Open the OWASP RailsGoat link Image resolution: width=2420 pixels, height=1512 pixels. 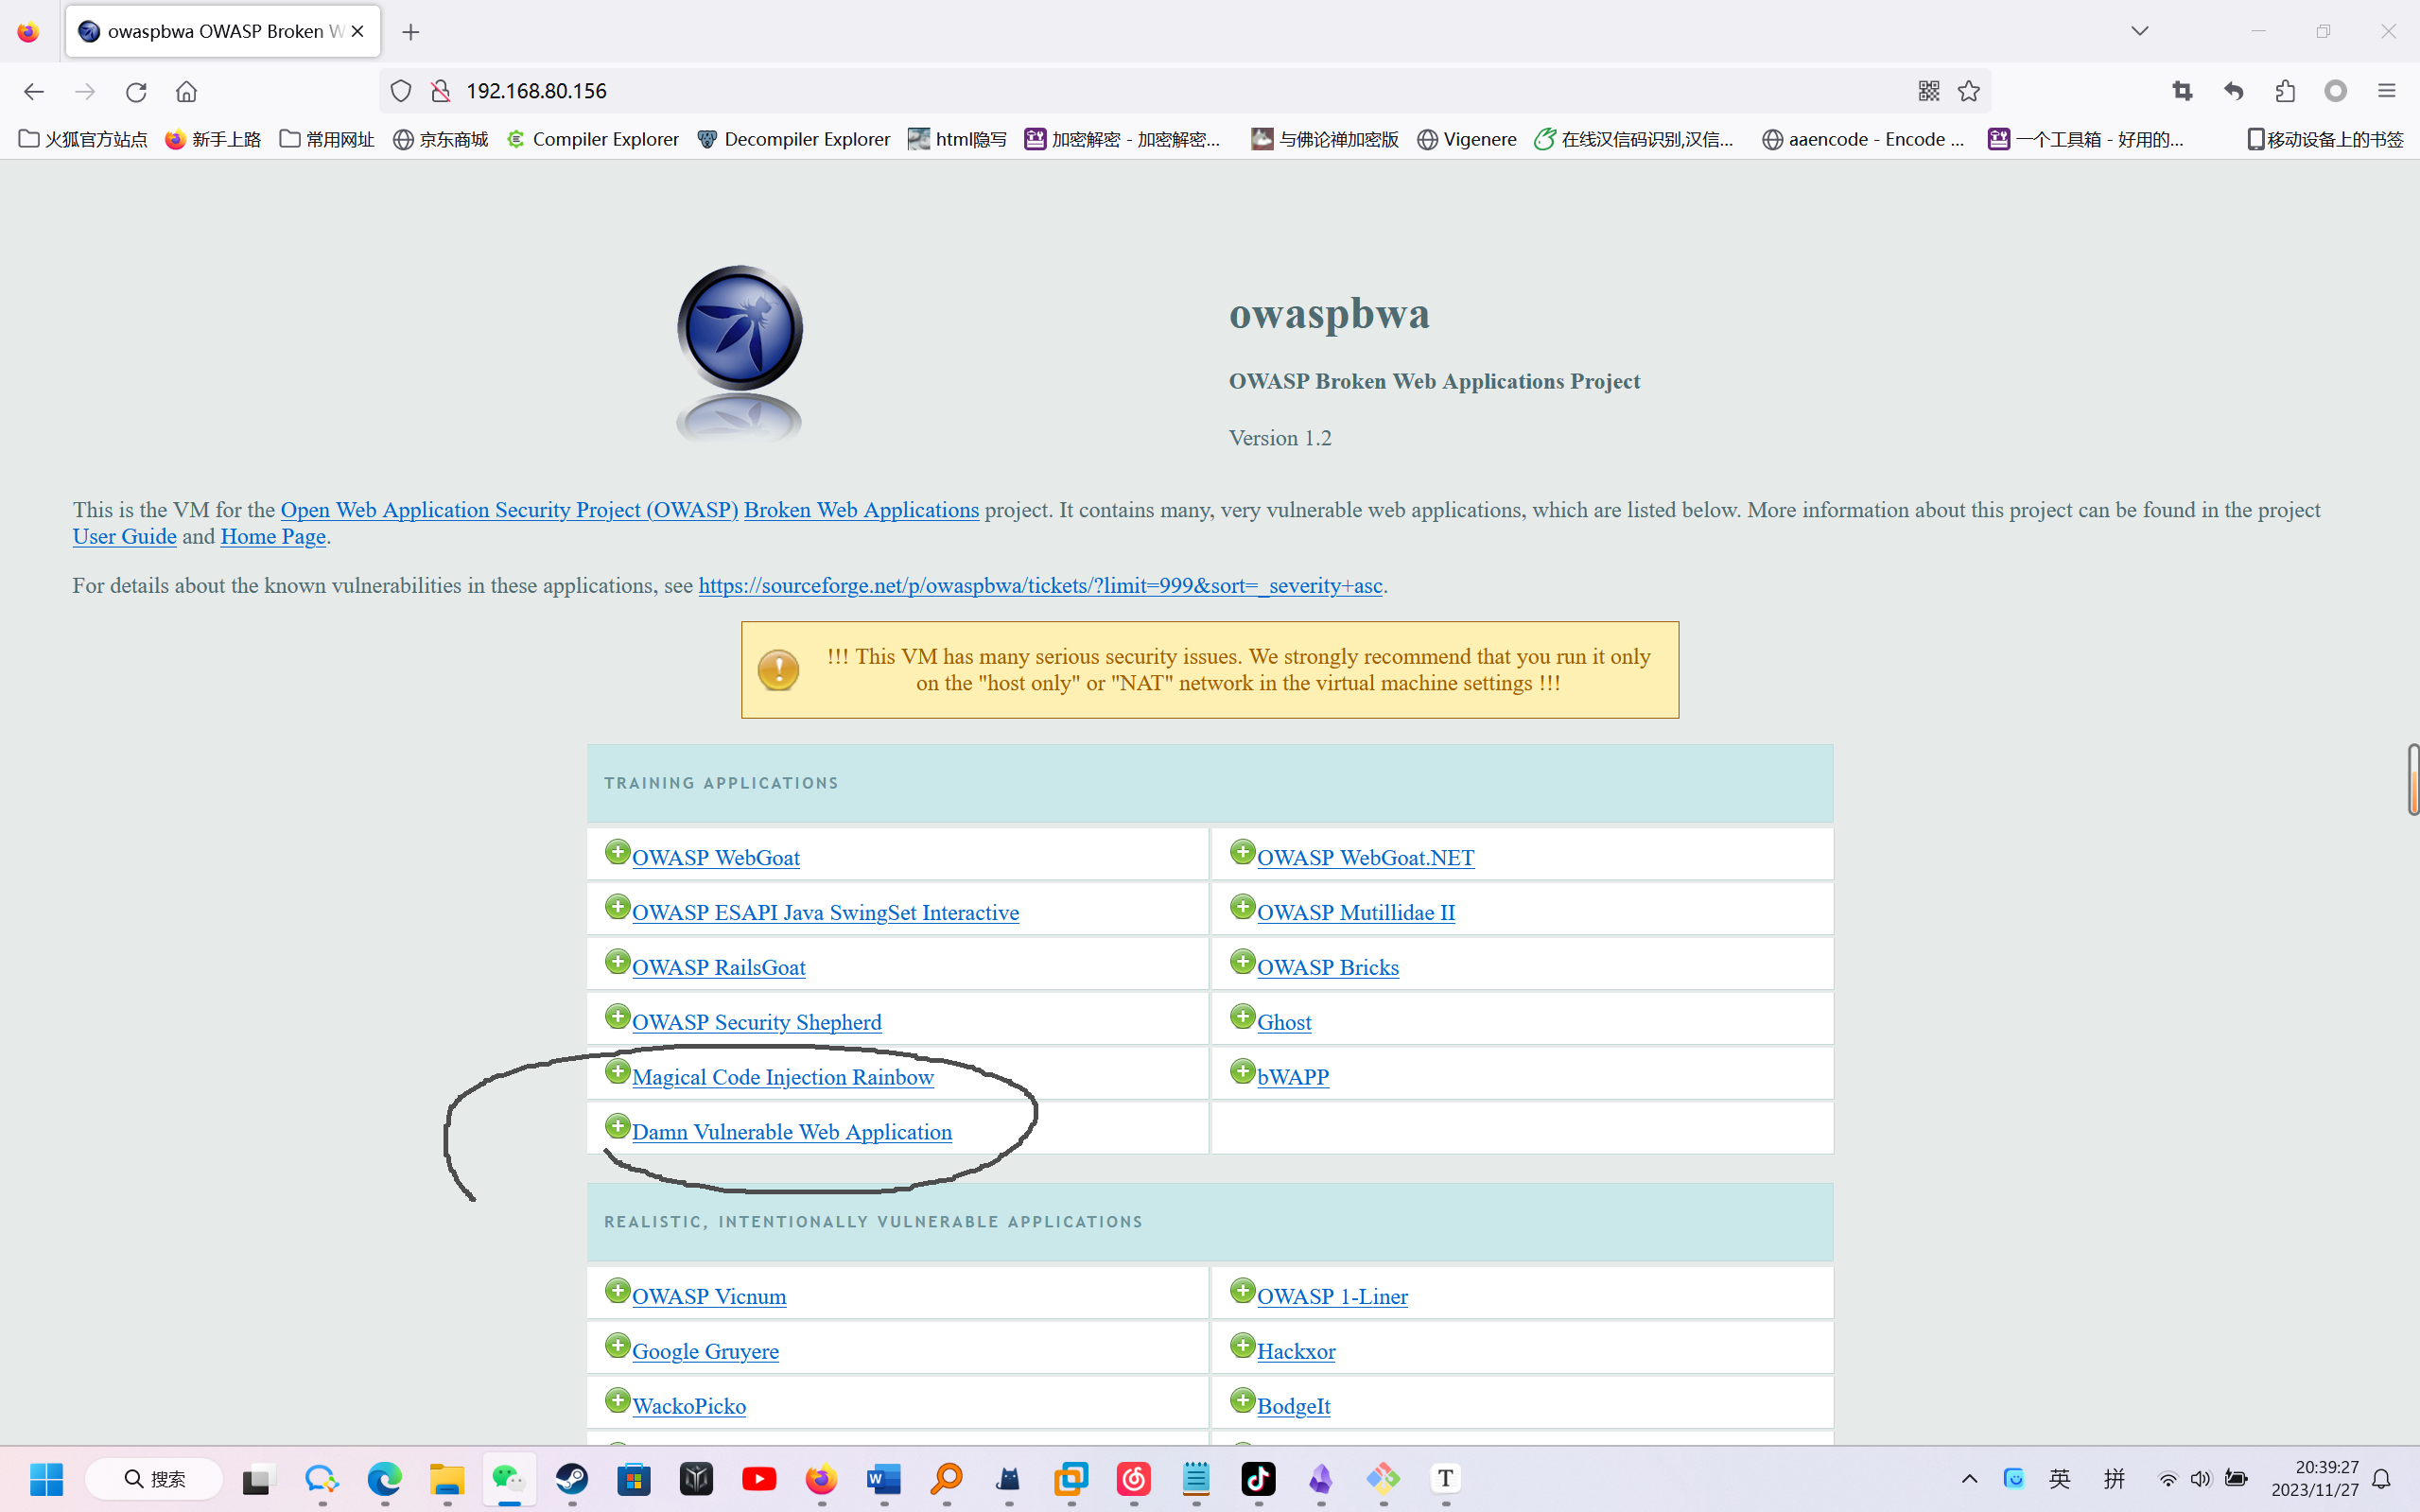point(719,968)
